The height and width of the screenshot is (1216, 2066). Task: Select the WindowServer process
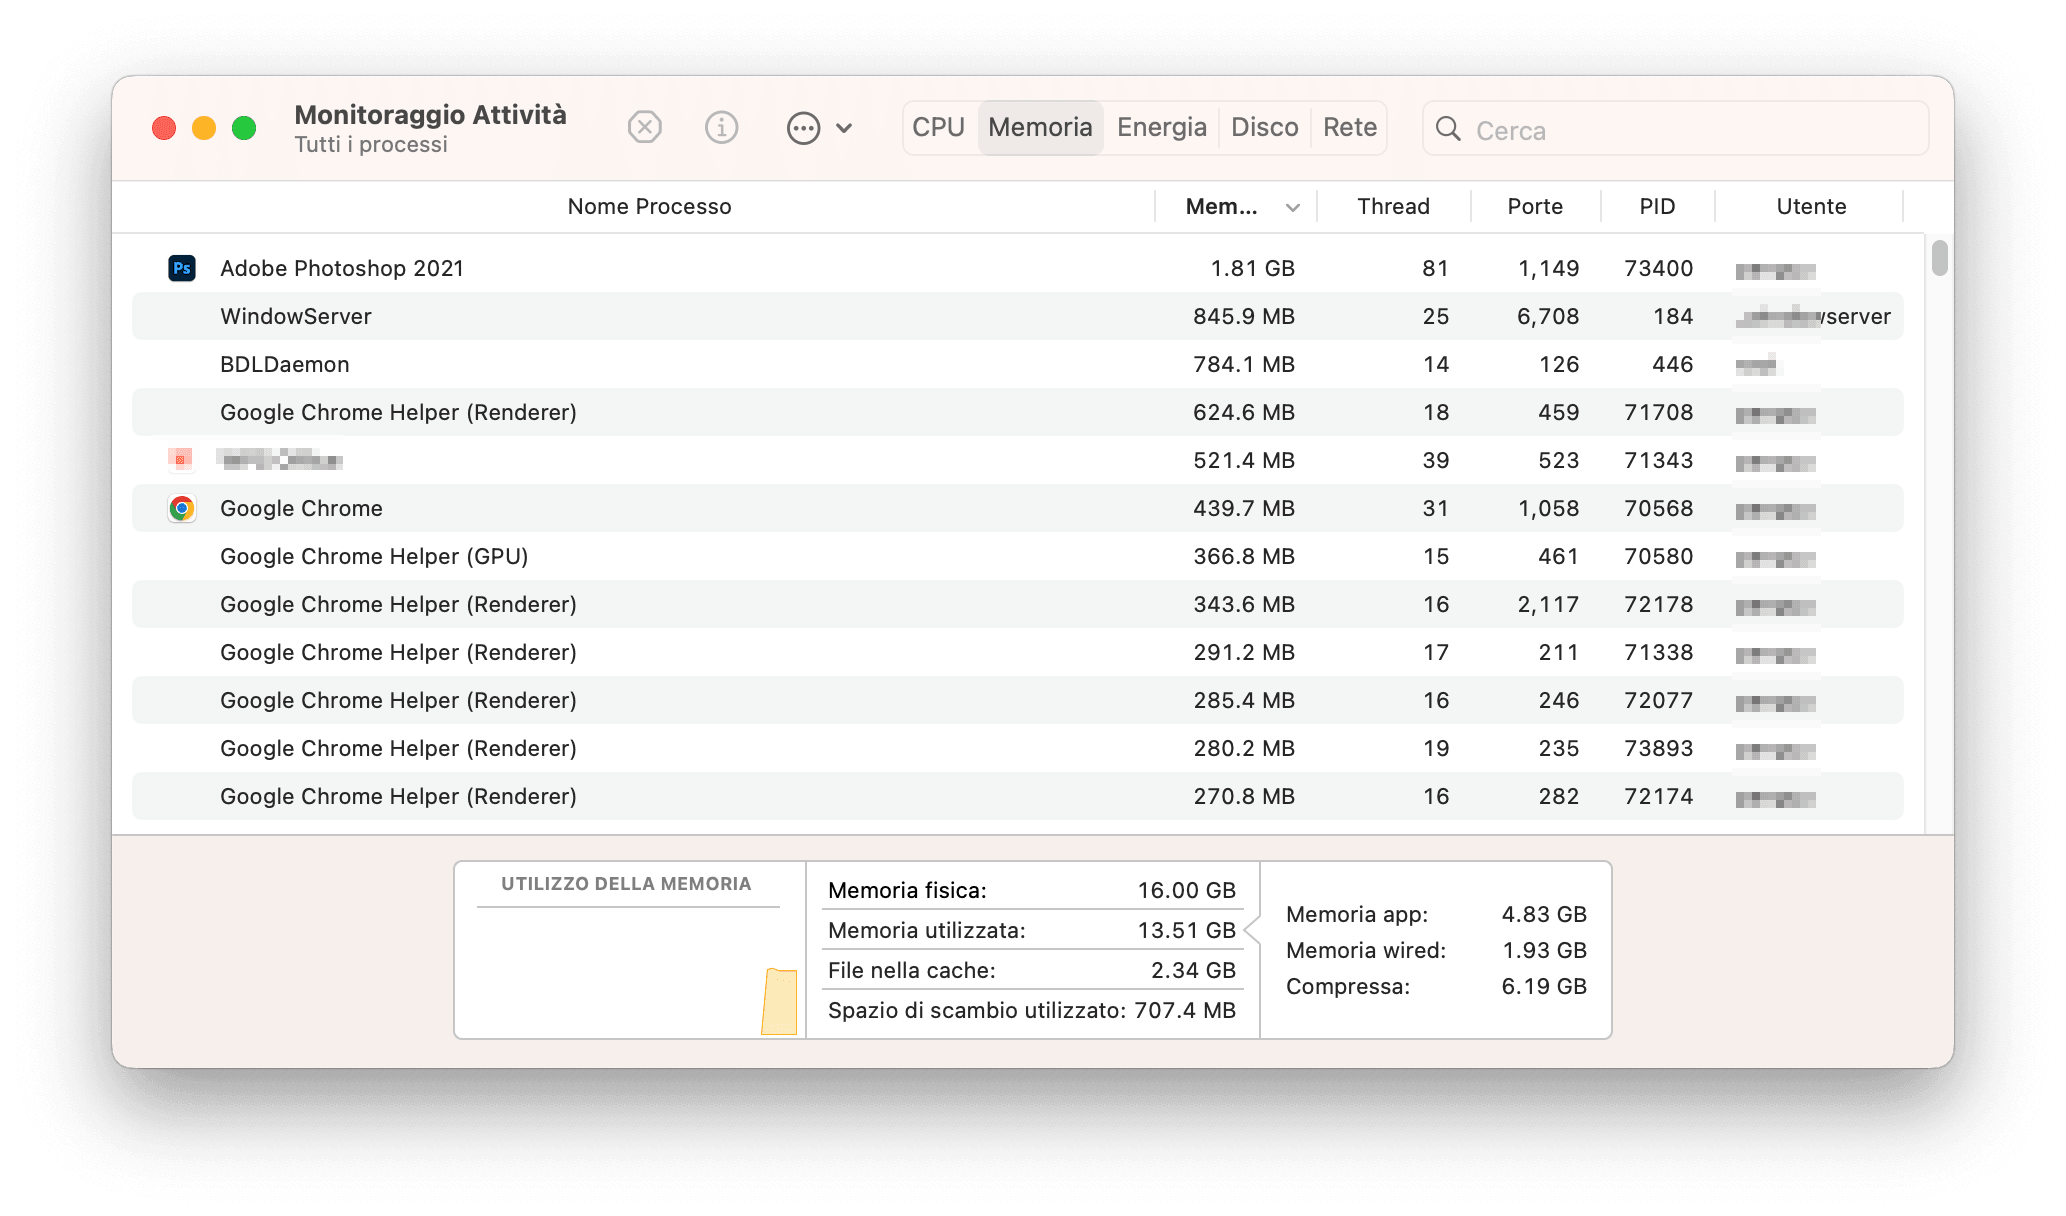point(1018,316)
